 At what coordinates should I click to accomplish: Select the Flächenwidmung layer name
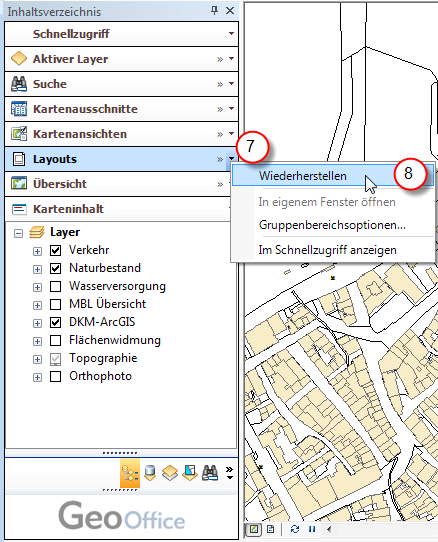115,340
